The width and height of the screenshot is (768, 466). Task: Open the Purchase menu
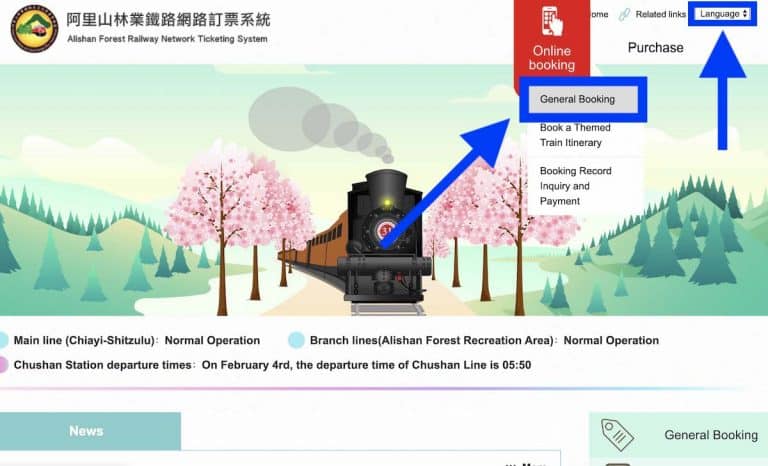point(655,48)
